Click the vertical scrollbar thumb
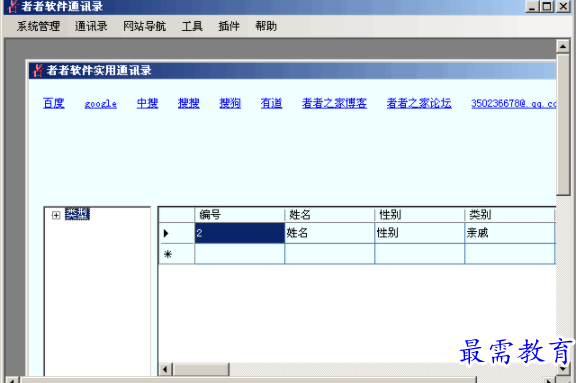This screenshot has height=383, width=581. [563, 124]
